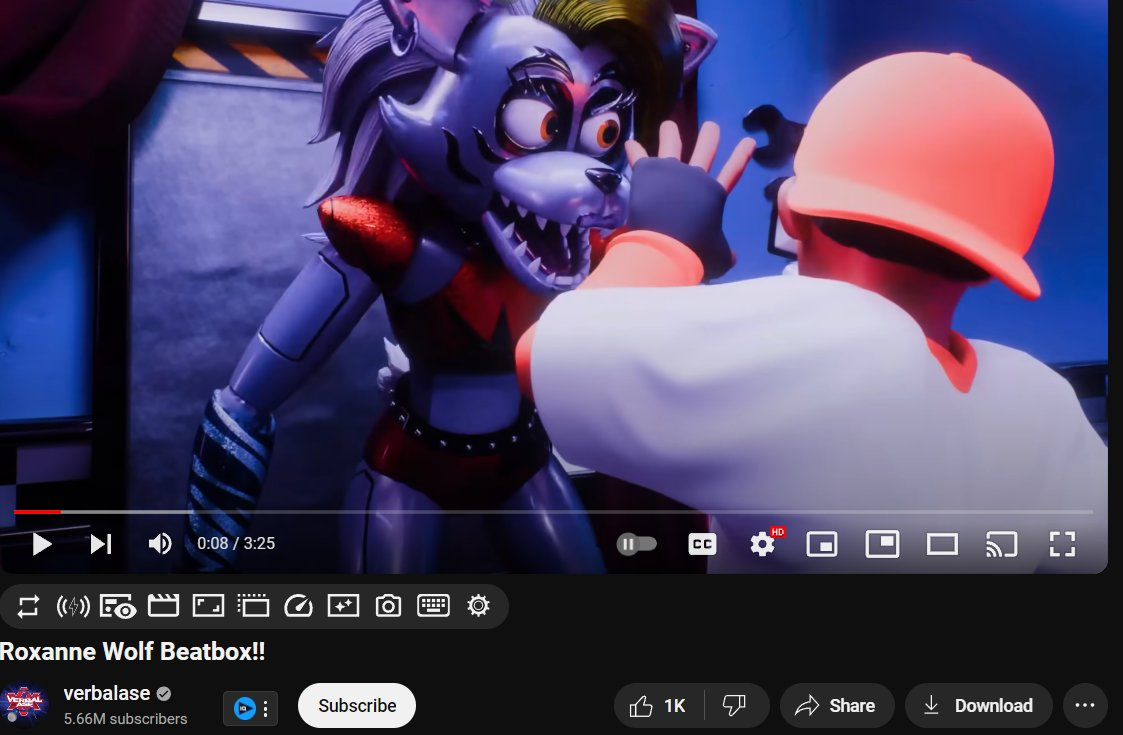This screenshot has width=1123, height=735.
Task: Toggle closed captions CC
Action: pyautogui.click(x=702, y=544)
